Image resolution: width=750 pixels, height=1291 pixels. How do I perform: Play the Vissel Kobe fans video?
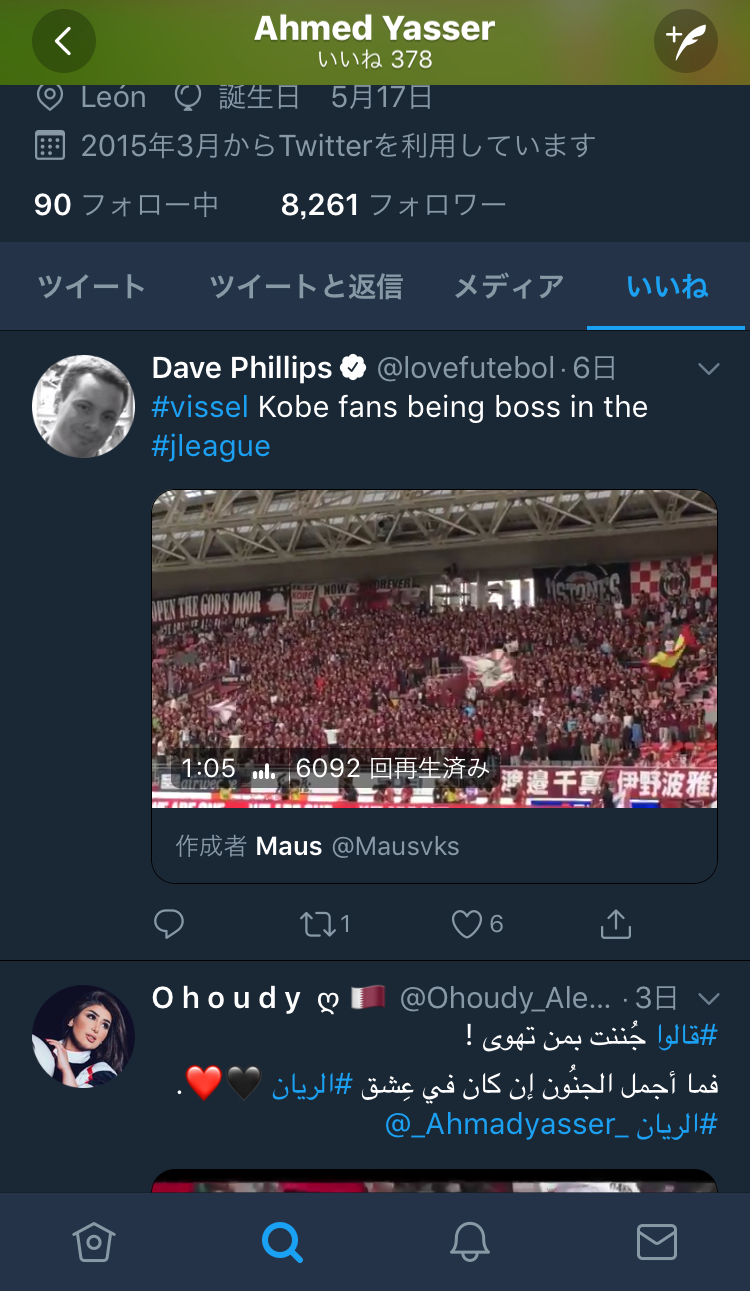tap(434, 648)
